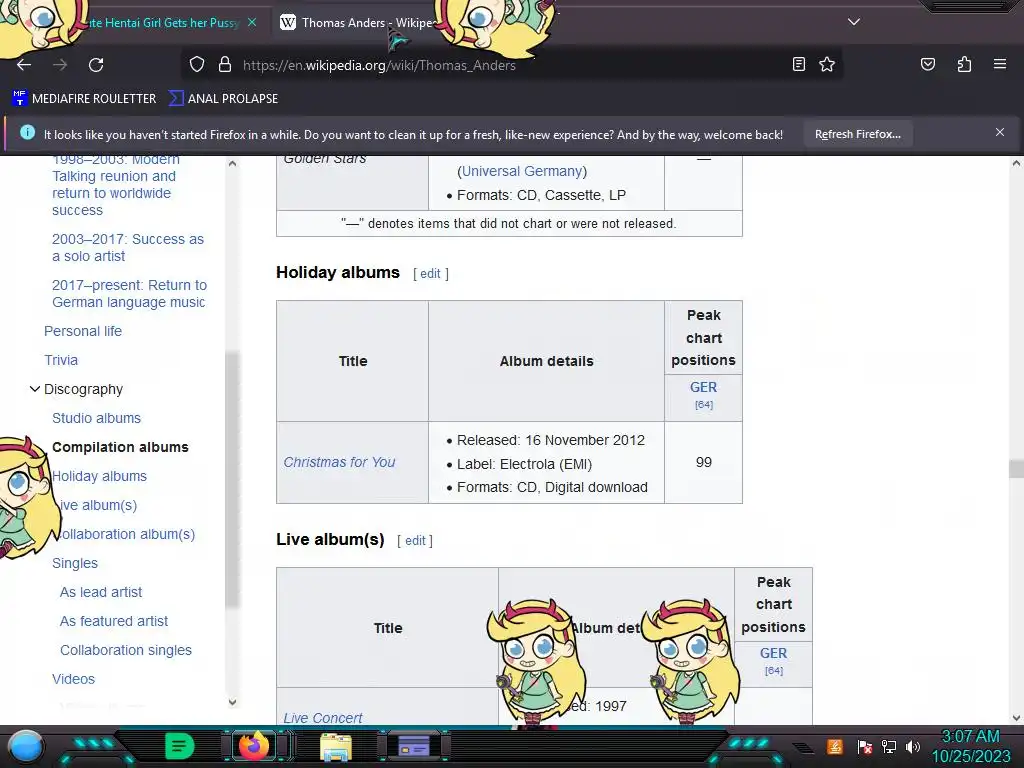Image resolution: width=1024 pixels, height=768 pixels.
Task: Open the taskbar clock showing 3:07 AM
Action: (970, 746)
